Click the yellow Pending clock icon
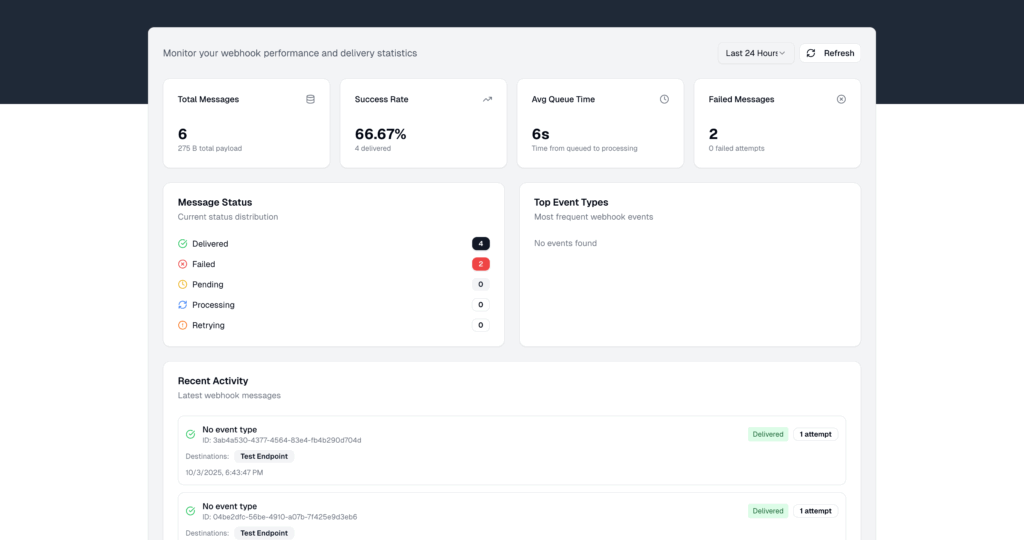This screenshot has width=1024, height=540. 183,285
